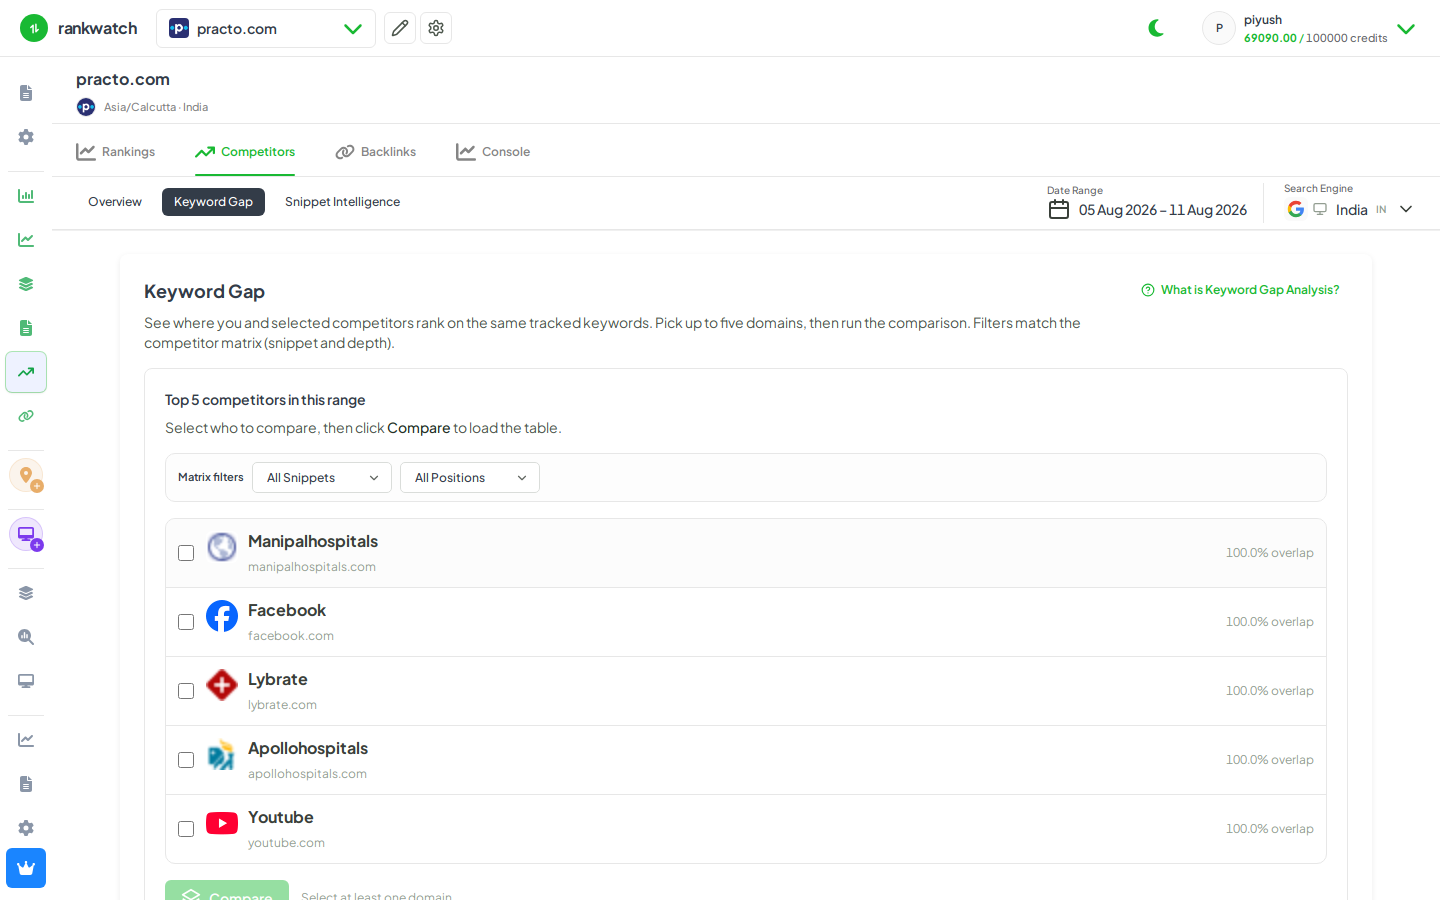Expand the piyush account menu chevron
This screenshot has height=900, width=1440.
(1406, 29)
